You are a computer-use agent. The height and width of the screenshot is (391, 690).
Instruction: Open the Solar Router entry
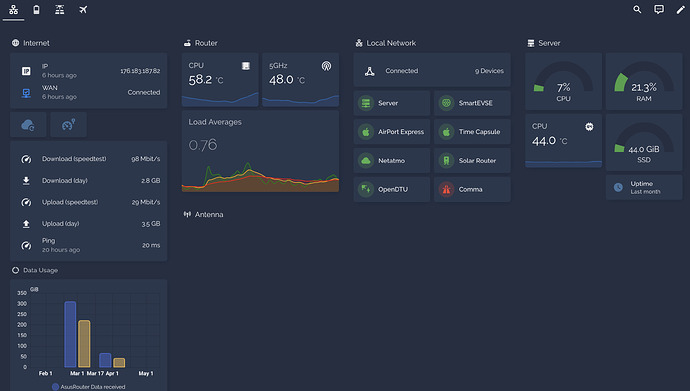click(472, 161)
